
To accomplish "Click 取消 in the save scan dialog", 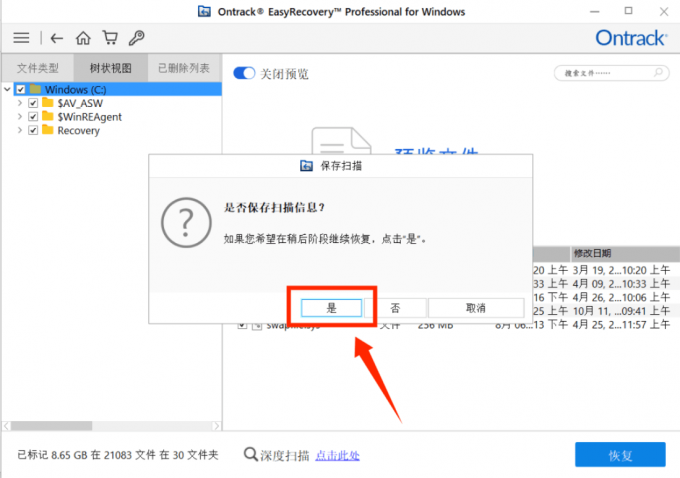I will click(x=476, y=308).
